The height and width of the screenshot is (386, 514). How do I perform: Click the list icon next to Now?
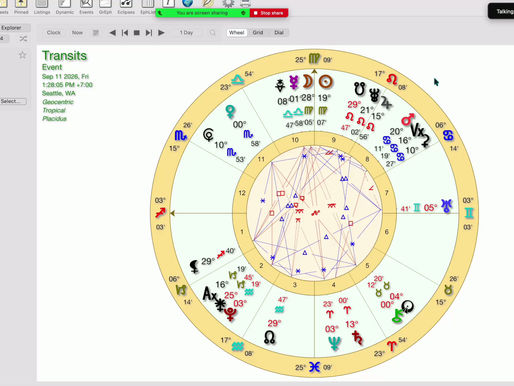tap(96, 33)
